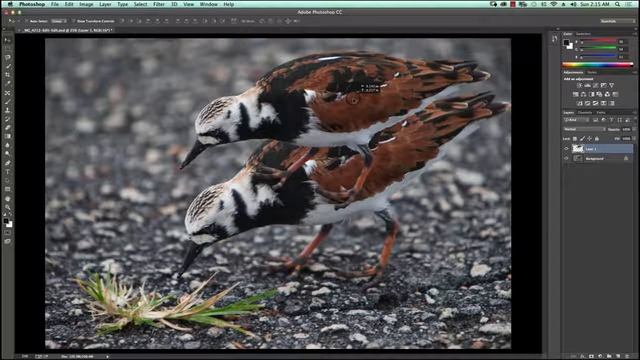
Task: Select the Quick Selection tool
Action: click(x=7, y=66)
